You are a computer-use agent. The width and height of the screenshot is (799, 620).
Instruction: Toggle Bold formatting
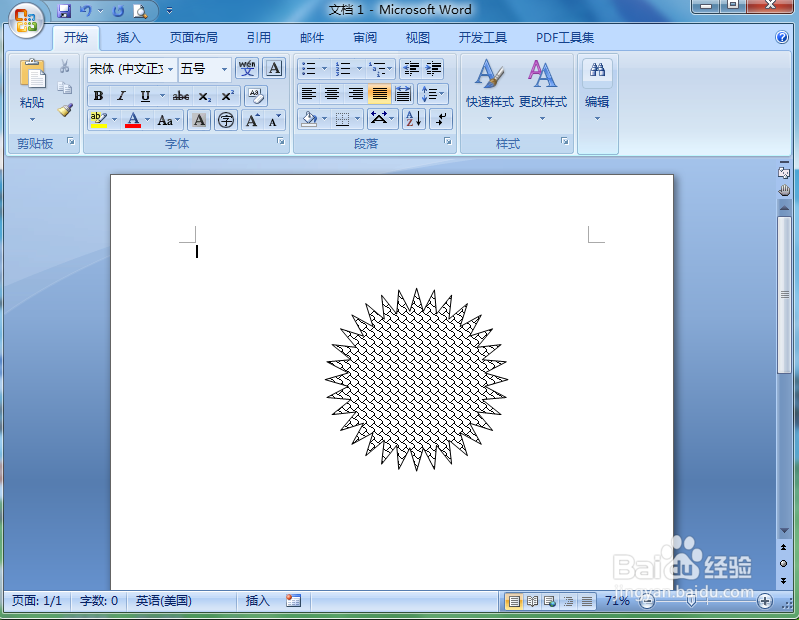click(x=98, y=95)
